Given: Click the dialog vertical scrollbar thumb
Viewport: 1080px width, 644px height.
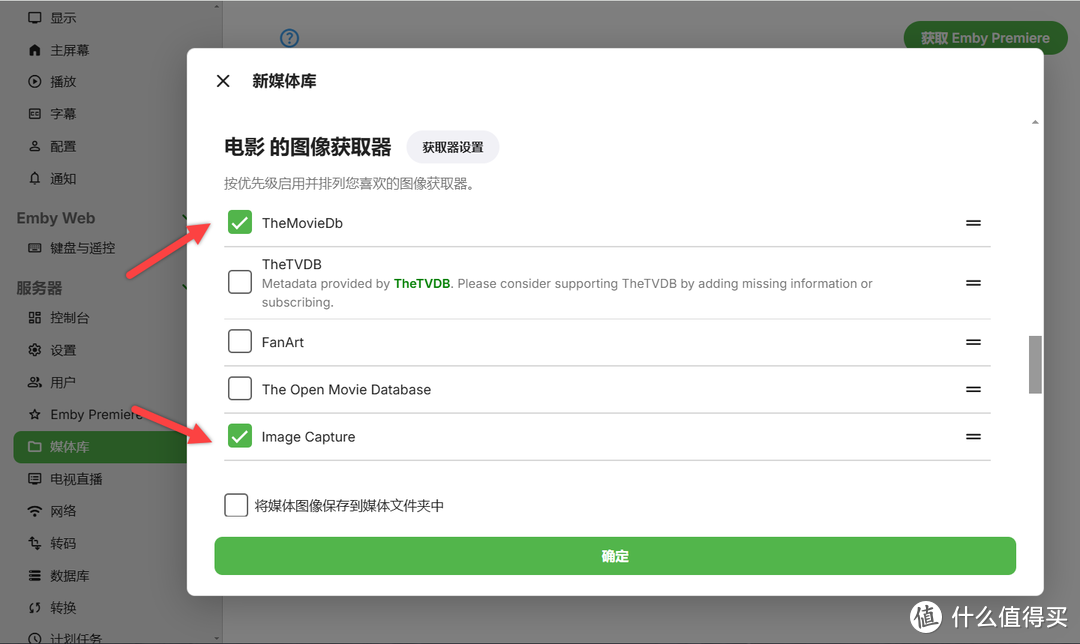Looking at the screenshot, I should 1035,364.
